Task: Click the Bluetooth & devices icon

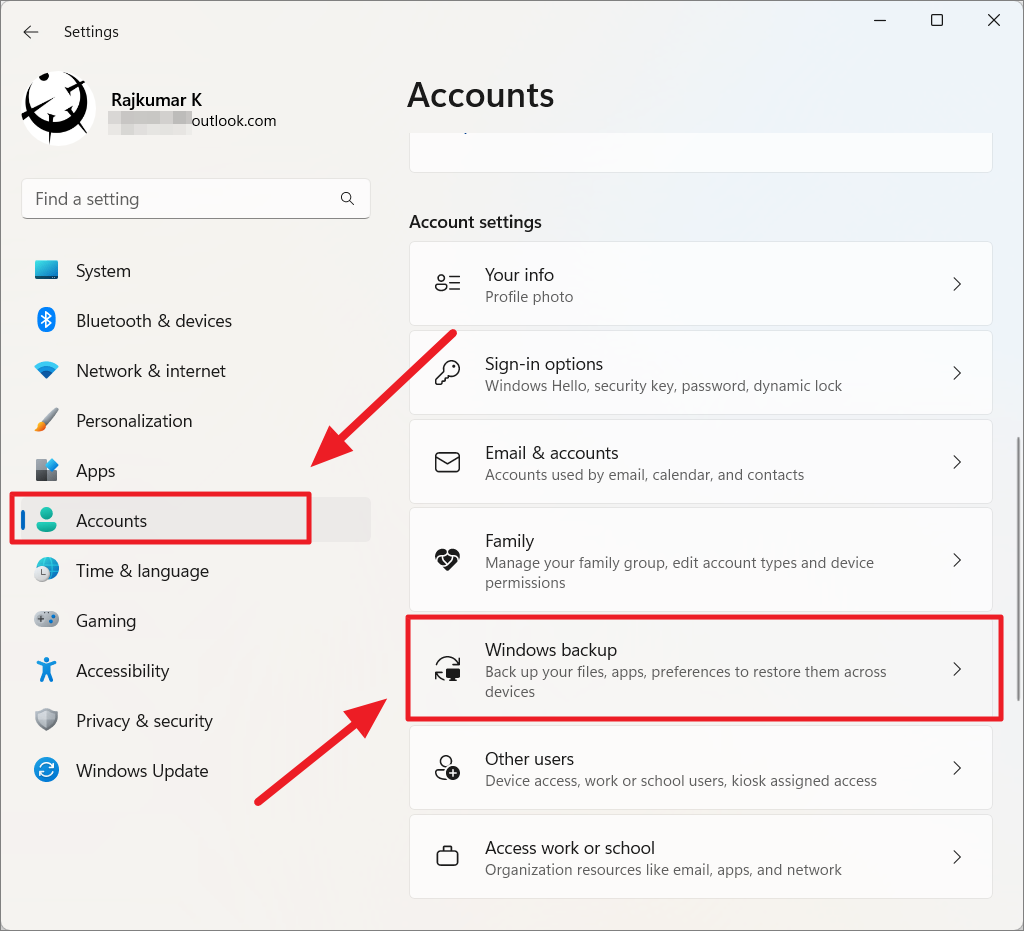Action: [x=46, y=320]
